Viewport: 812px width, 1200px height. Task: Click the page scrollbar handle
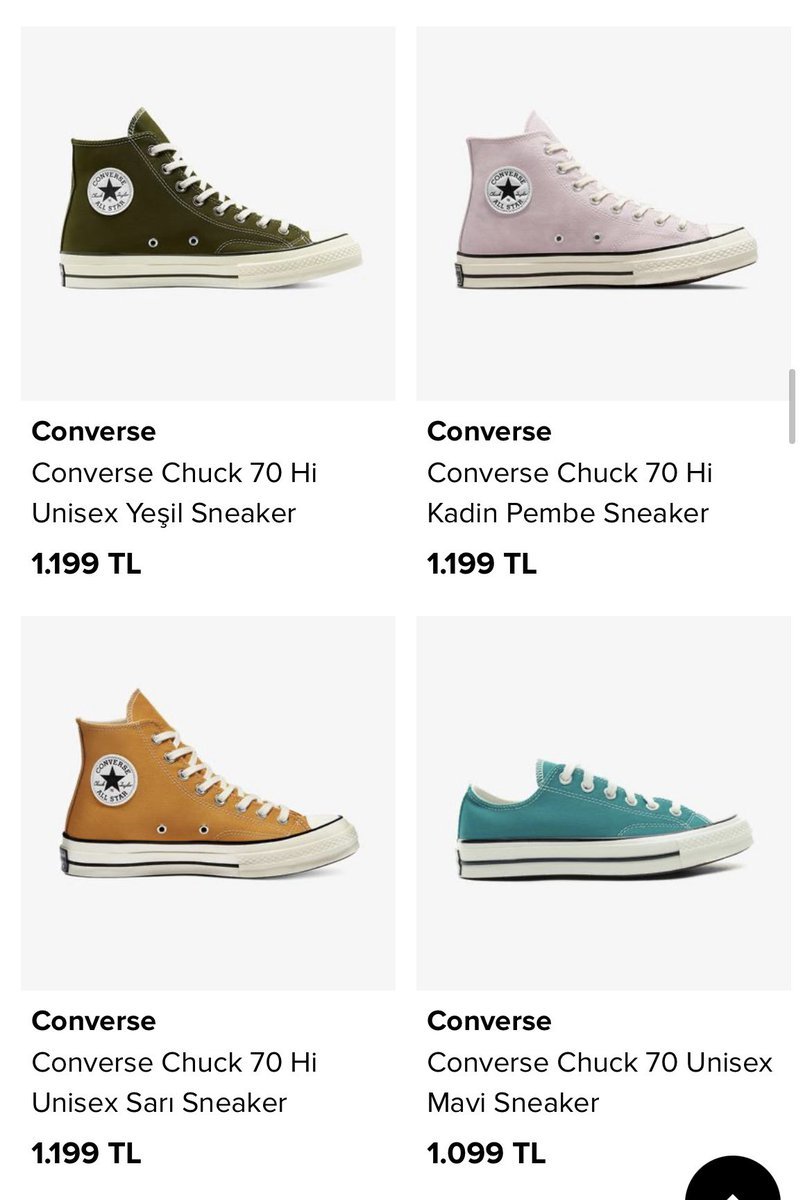[792, 406]
